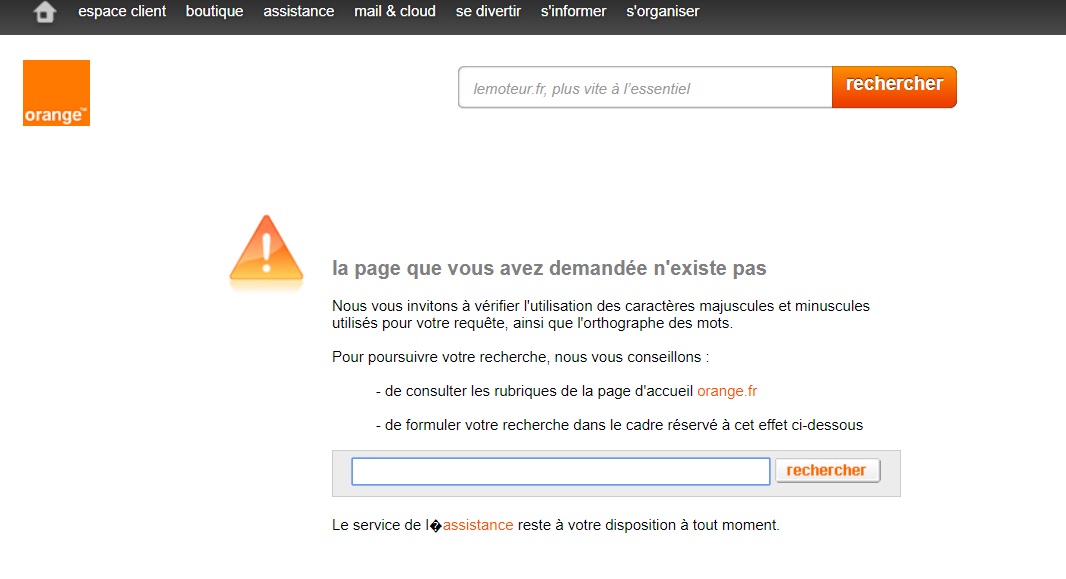Select s'informer in the navigation bar
Image resolution: width=1066 pixels, height=579 pixels.
pyautogui.click(x=573, y=12)
